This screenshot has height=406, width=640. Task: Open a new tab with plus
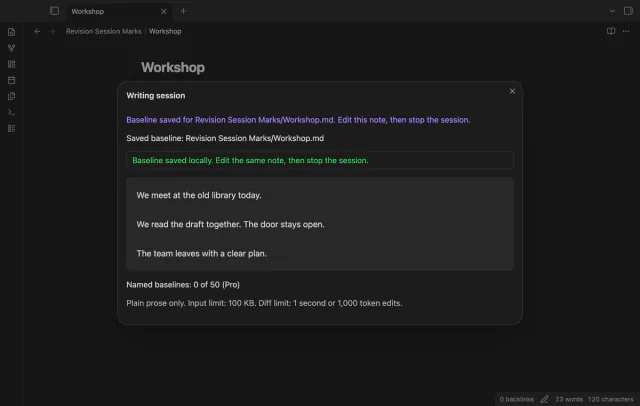coord(183,11)
